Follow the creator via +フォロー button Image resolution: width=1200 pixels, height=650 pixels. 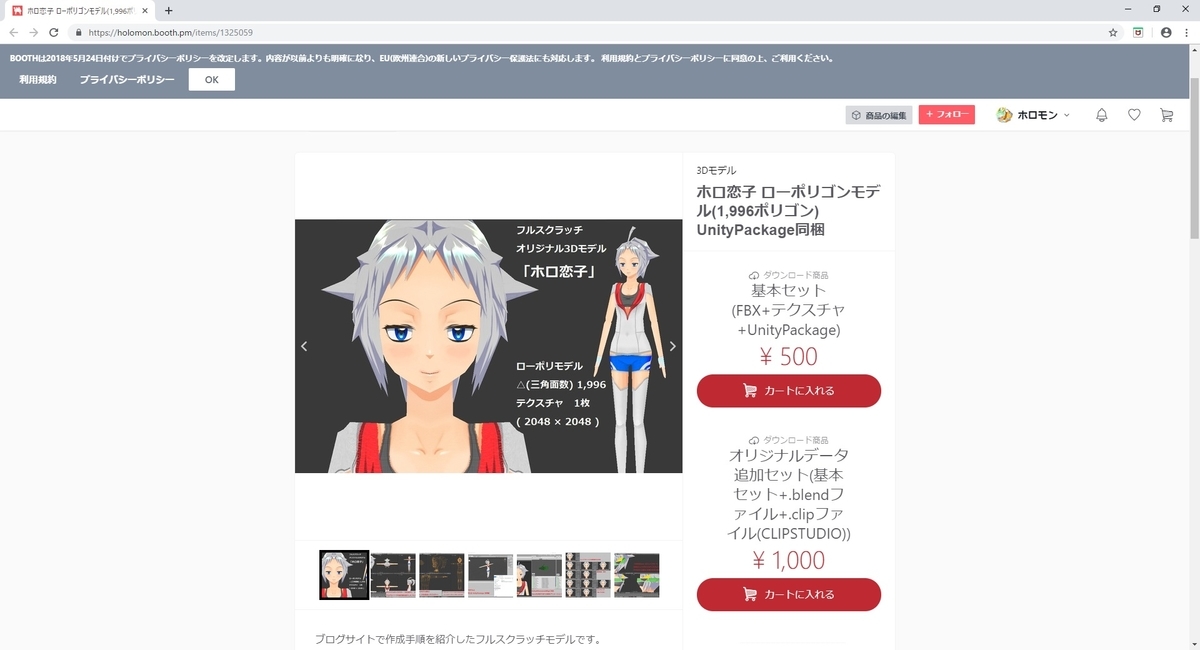[x=946, y=114]
